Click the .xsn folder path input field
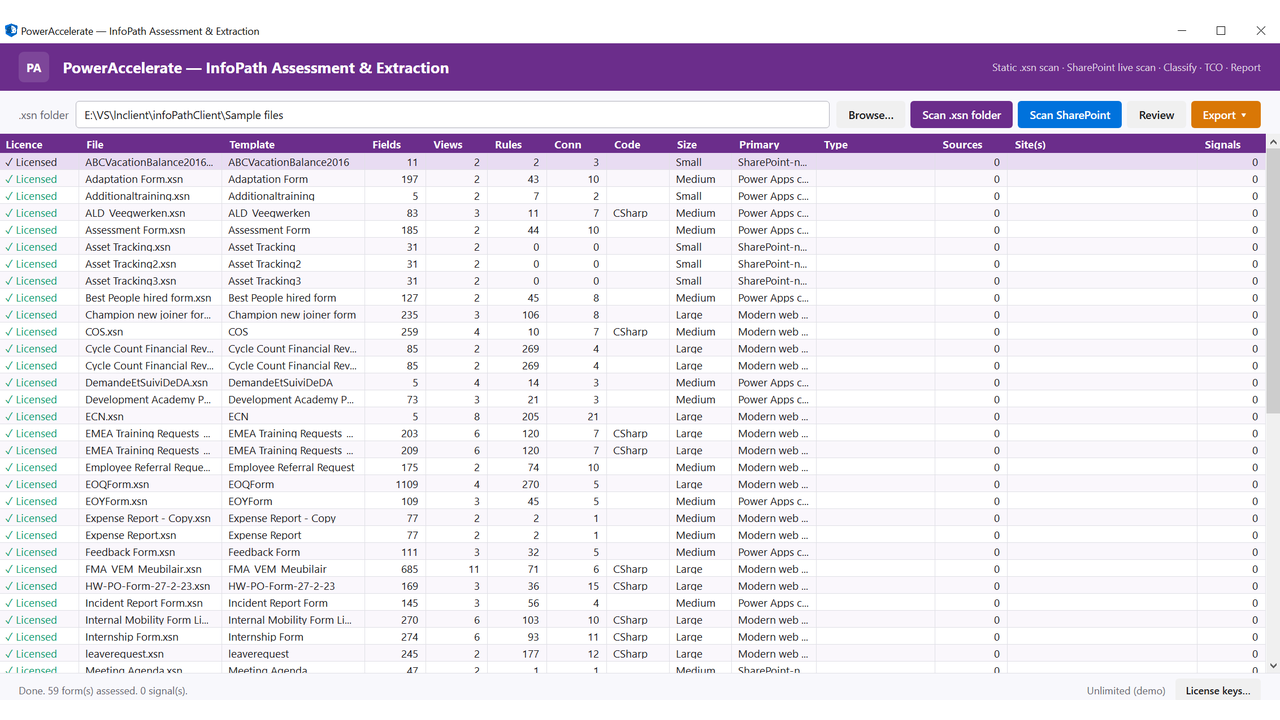Viewport: 1280px width, 720px height. 452,115
